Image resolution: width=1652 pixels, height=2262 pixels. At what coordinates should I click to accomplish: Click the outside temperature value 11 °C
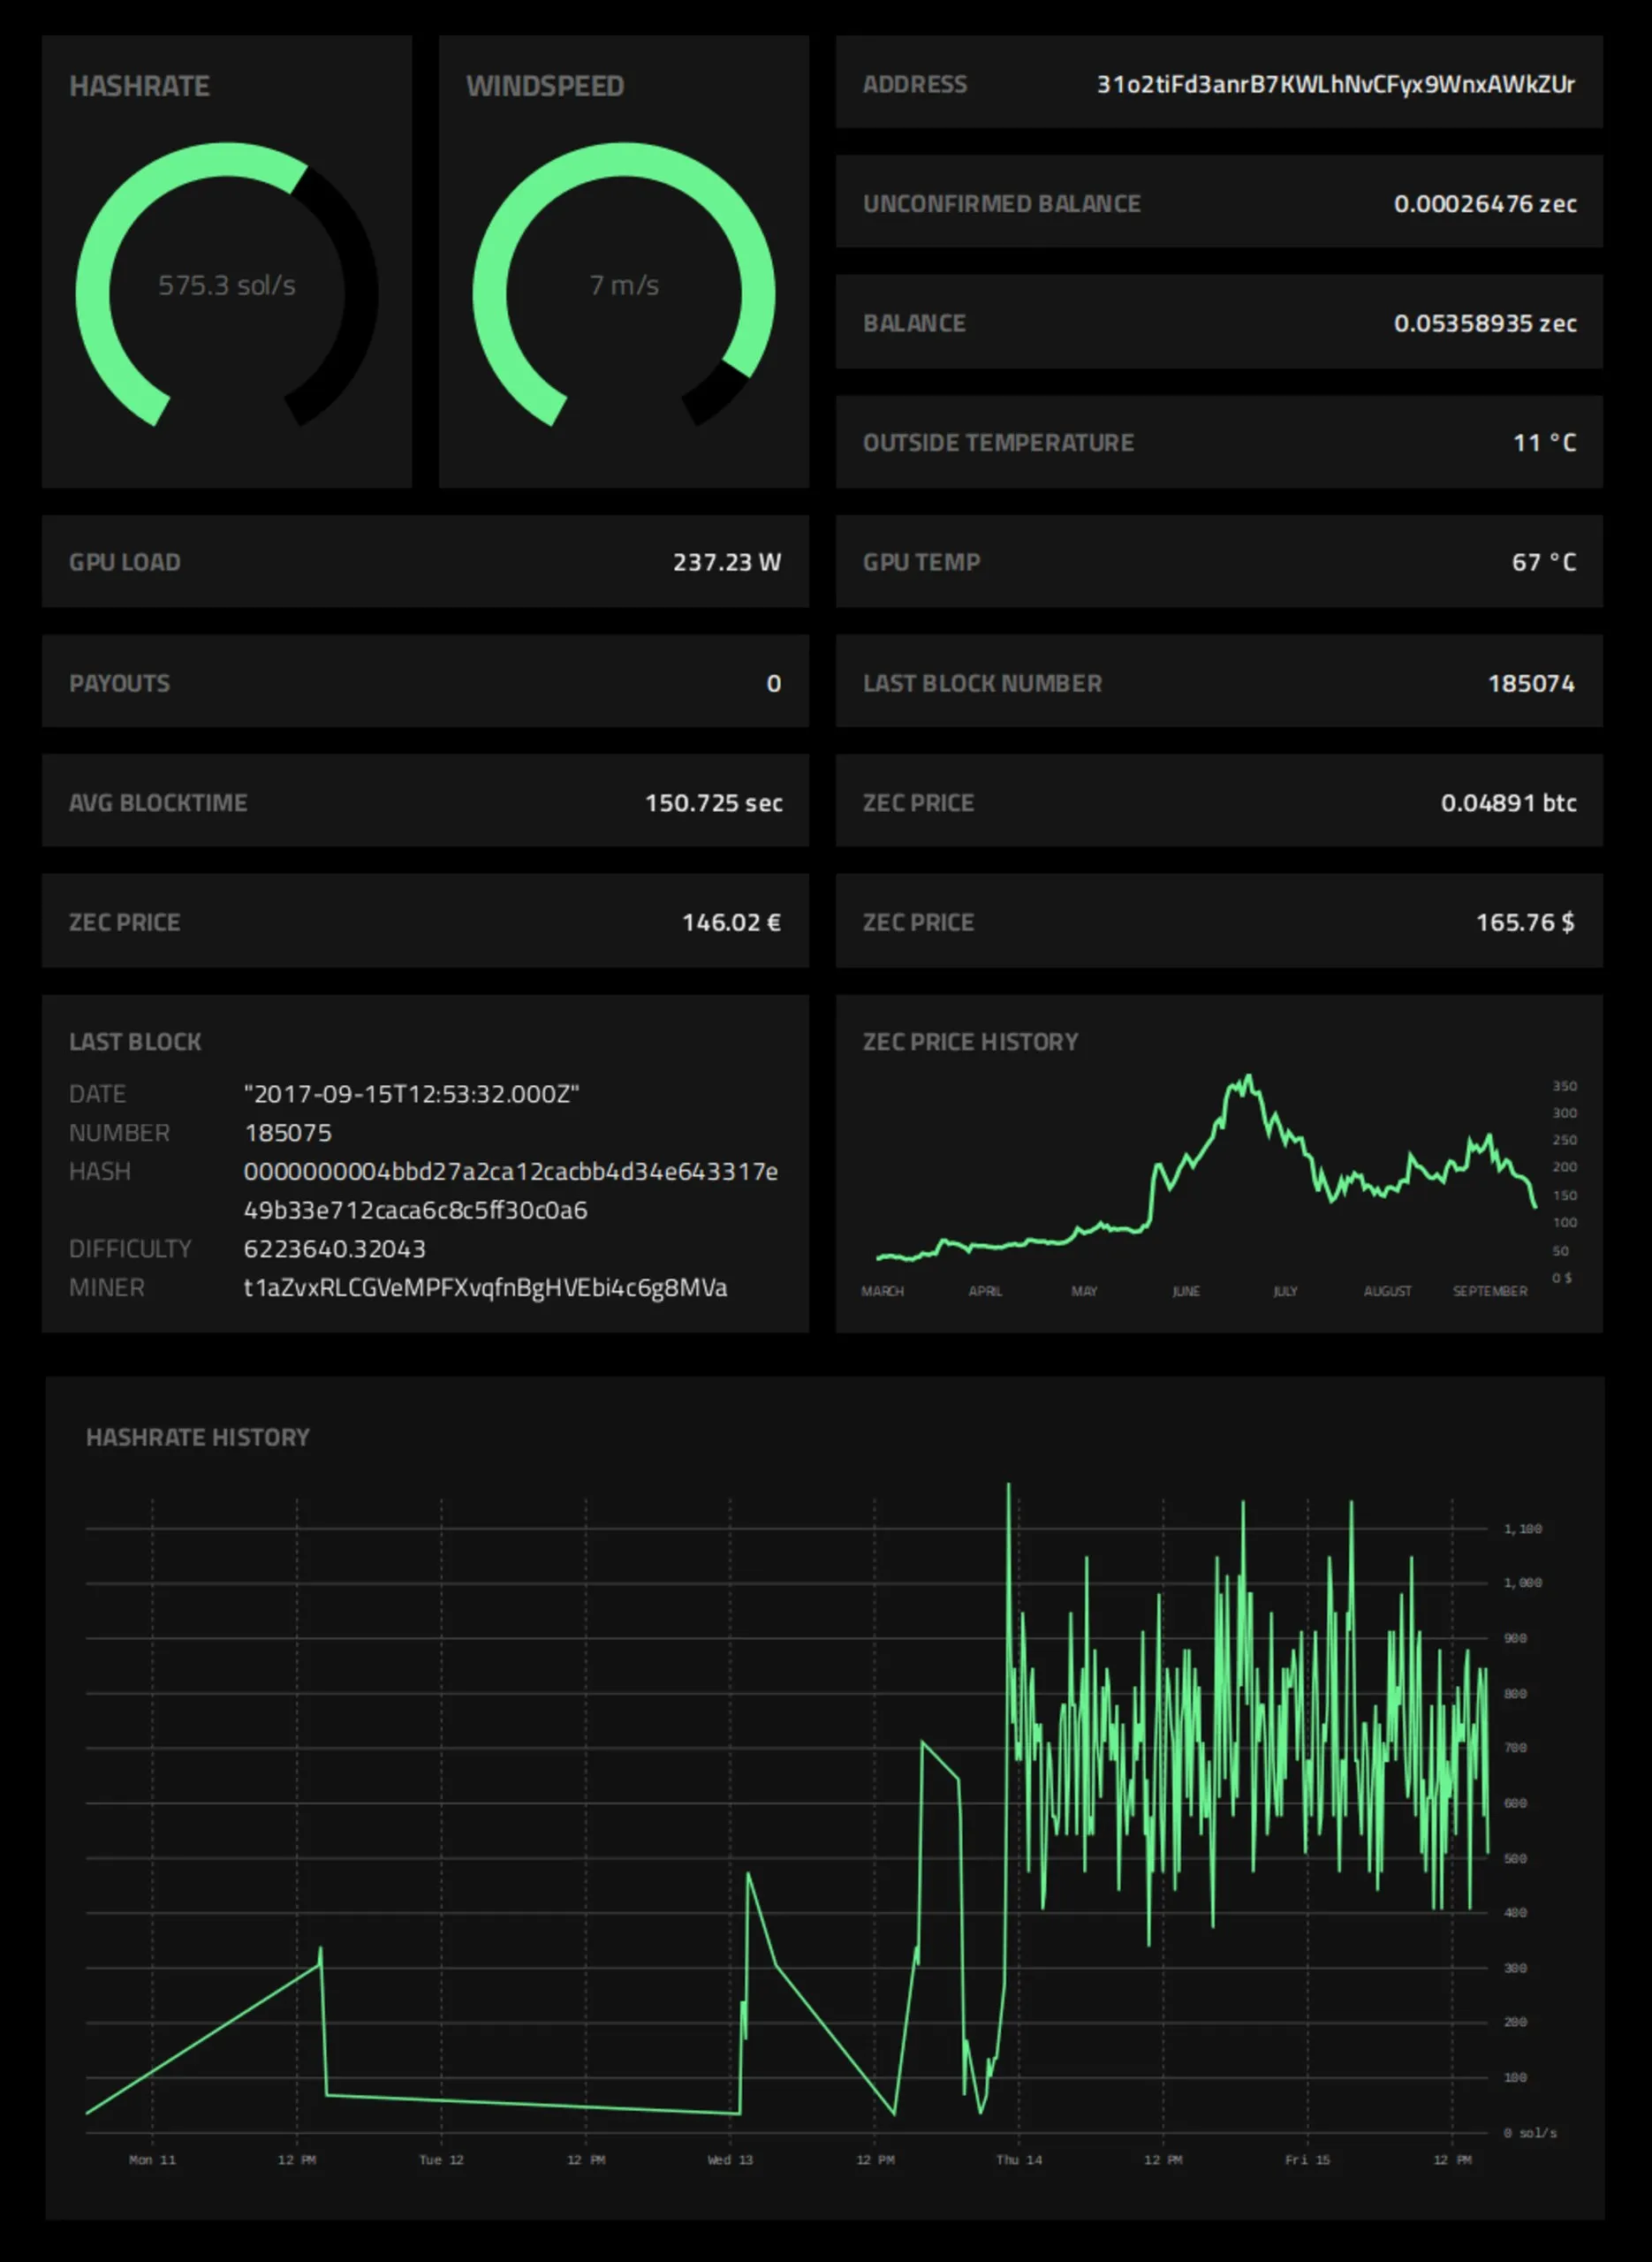(1544, 442)
